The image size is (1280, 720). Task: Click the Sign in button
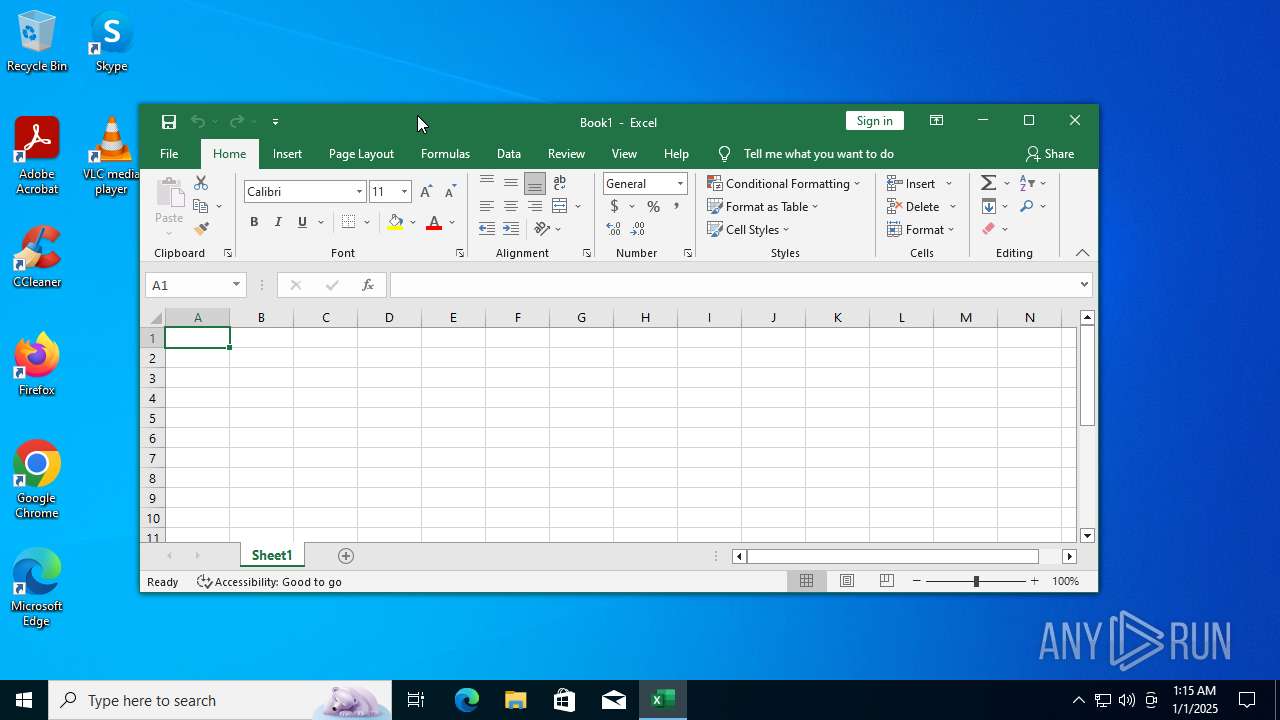coord(874,121)
